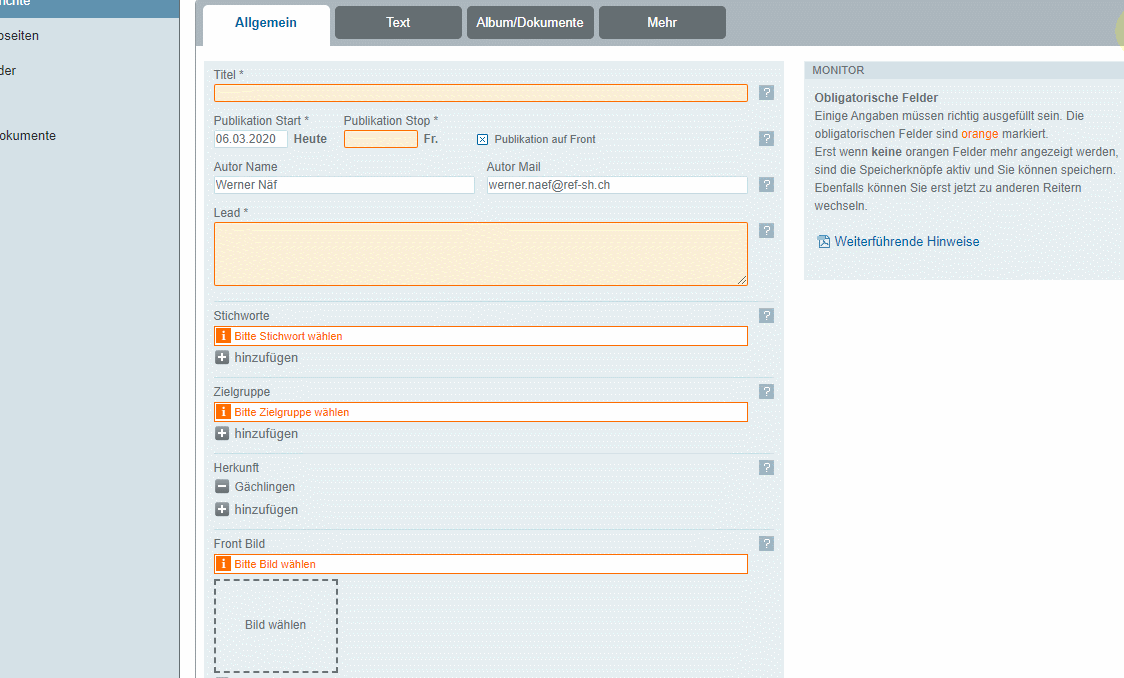
Task: Click Bild wählen image placeholder
Action: coord(275,626)
